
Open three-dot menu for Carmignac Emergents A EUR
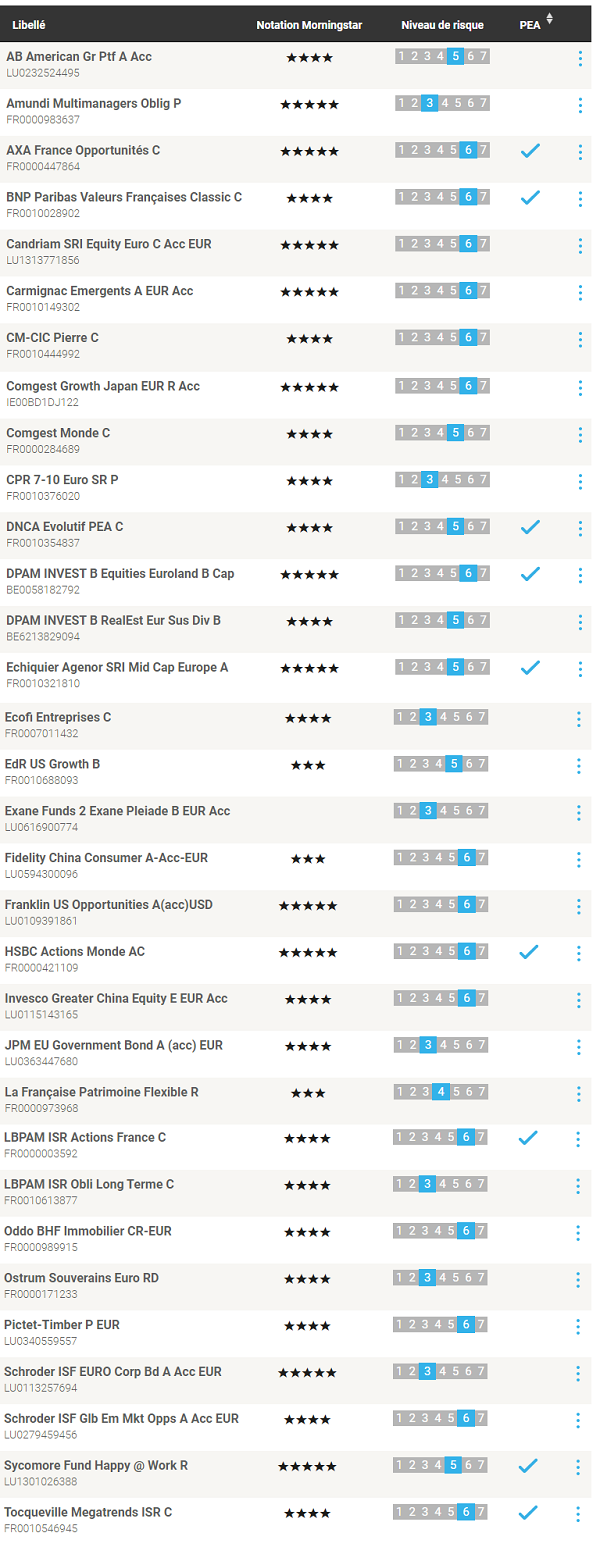(x=580, y=292)
